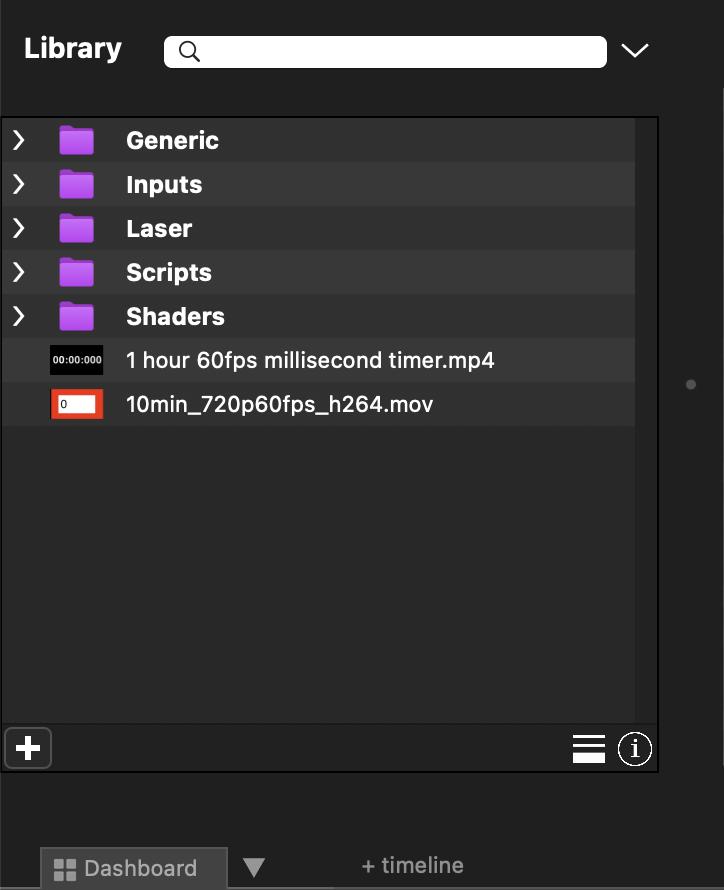Click the panel resize dot handle
The image size is (724, 890).
[691, 384]
